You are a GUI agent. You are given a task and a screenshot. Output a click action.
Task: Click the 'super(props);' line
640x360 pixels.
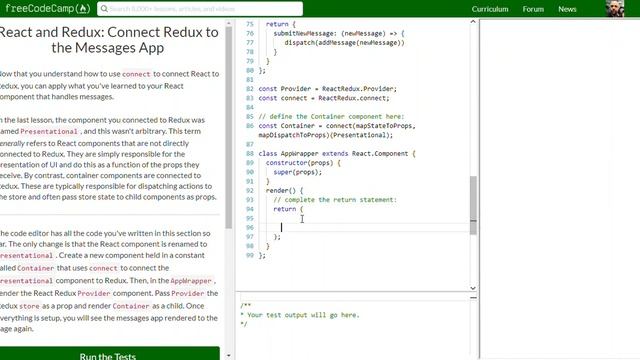pos(298,172)
